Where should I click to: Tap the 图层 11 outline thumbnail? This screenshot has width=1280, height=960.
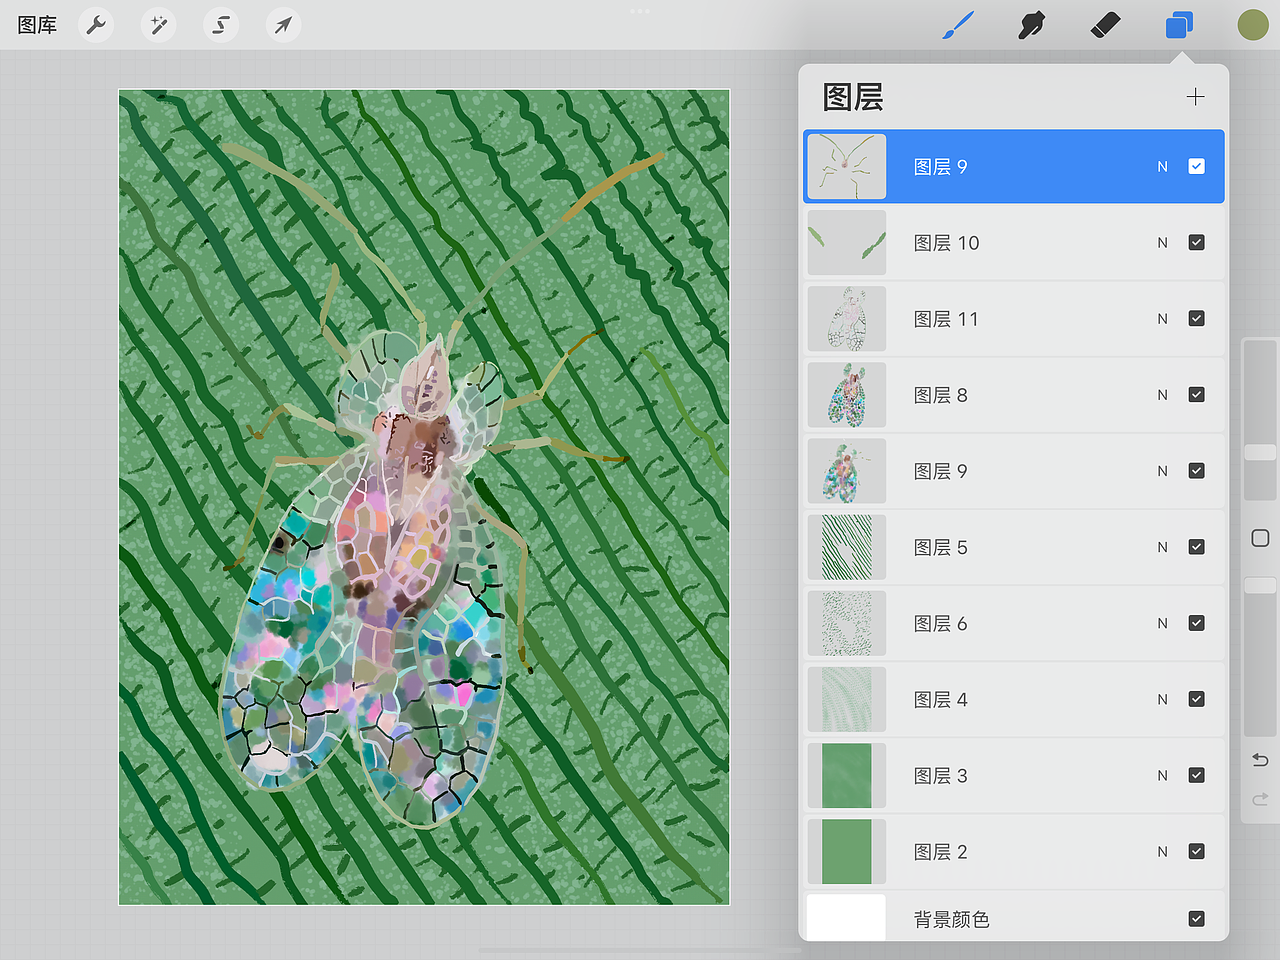[x=847, y=318]
